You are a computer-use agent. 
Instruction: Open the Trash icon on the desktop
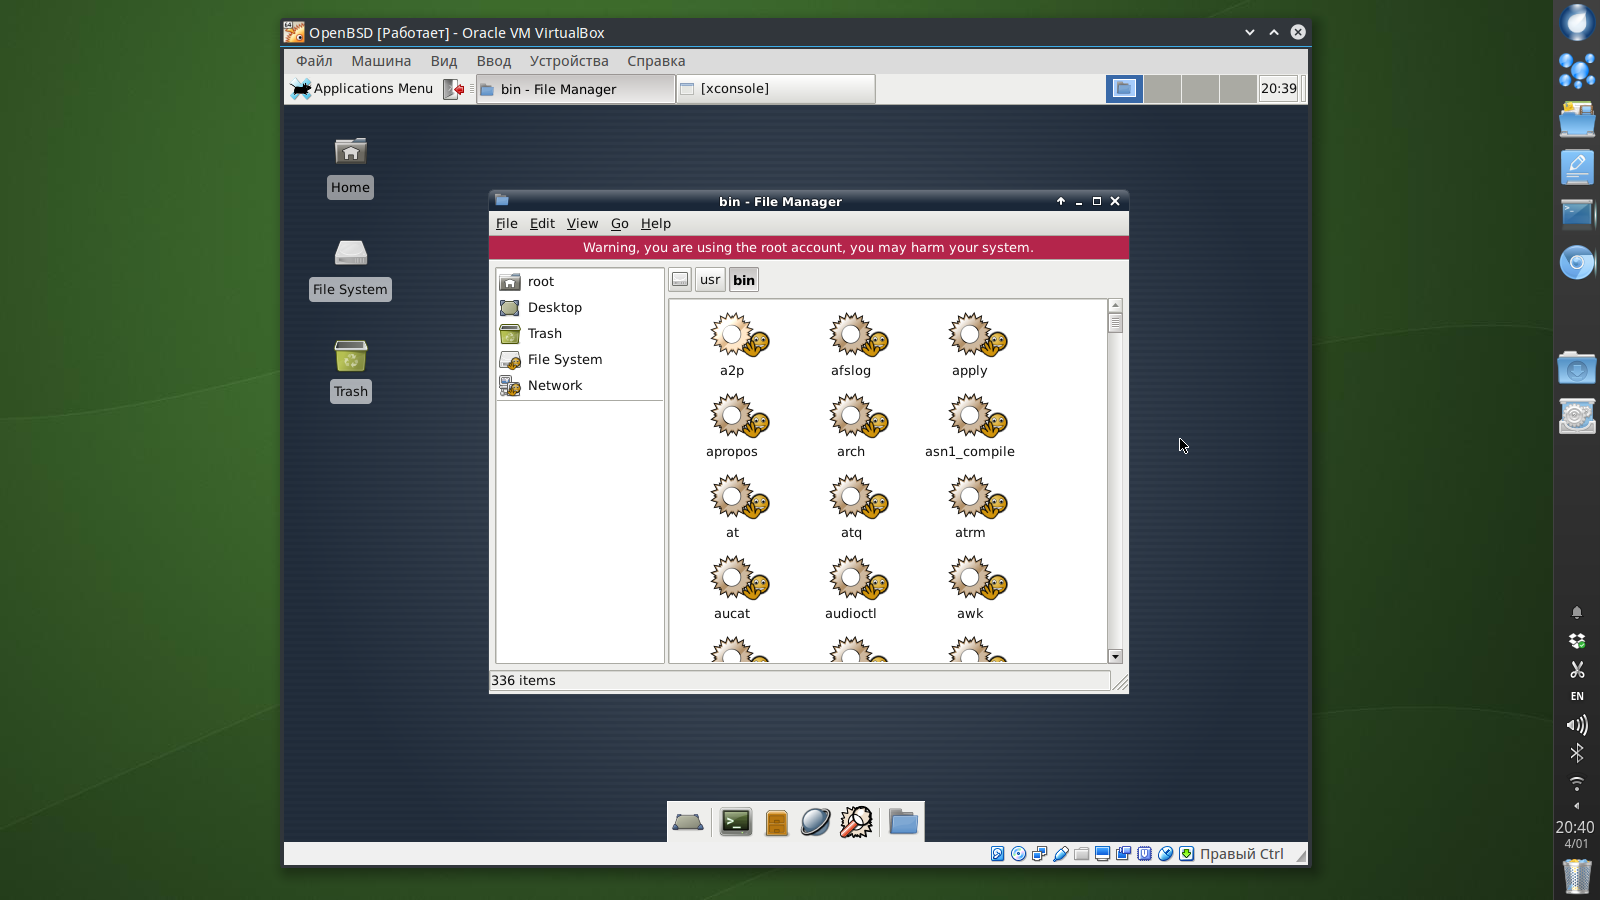[x=350, y=371]
